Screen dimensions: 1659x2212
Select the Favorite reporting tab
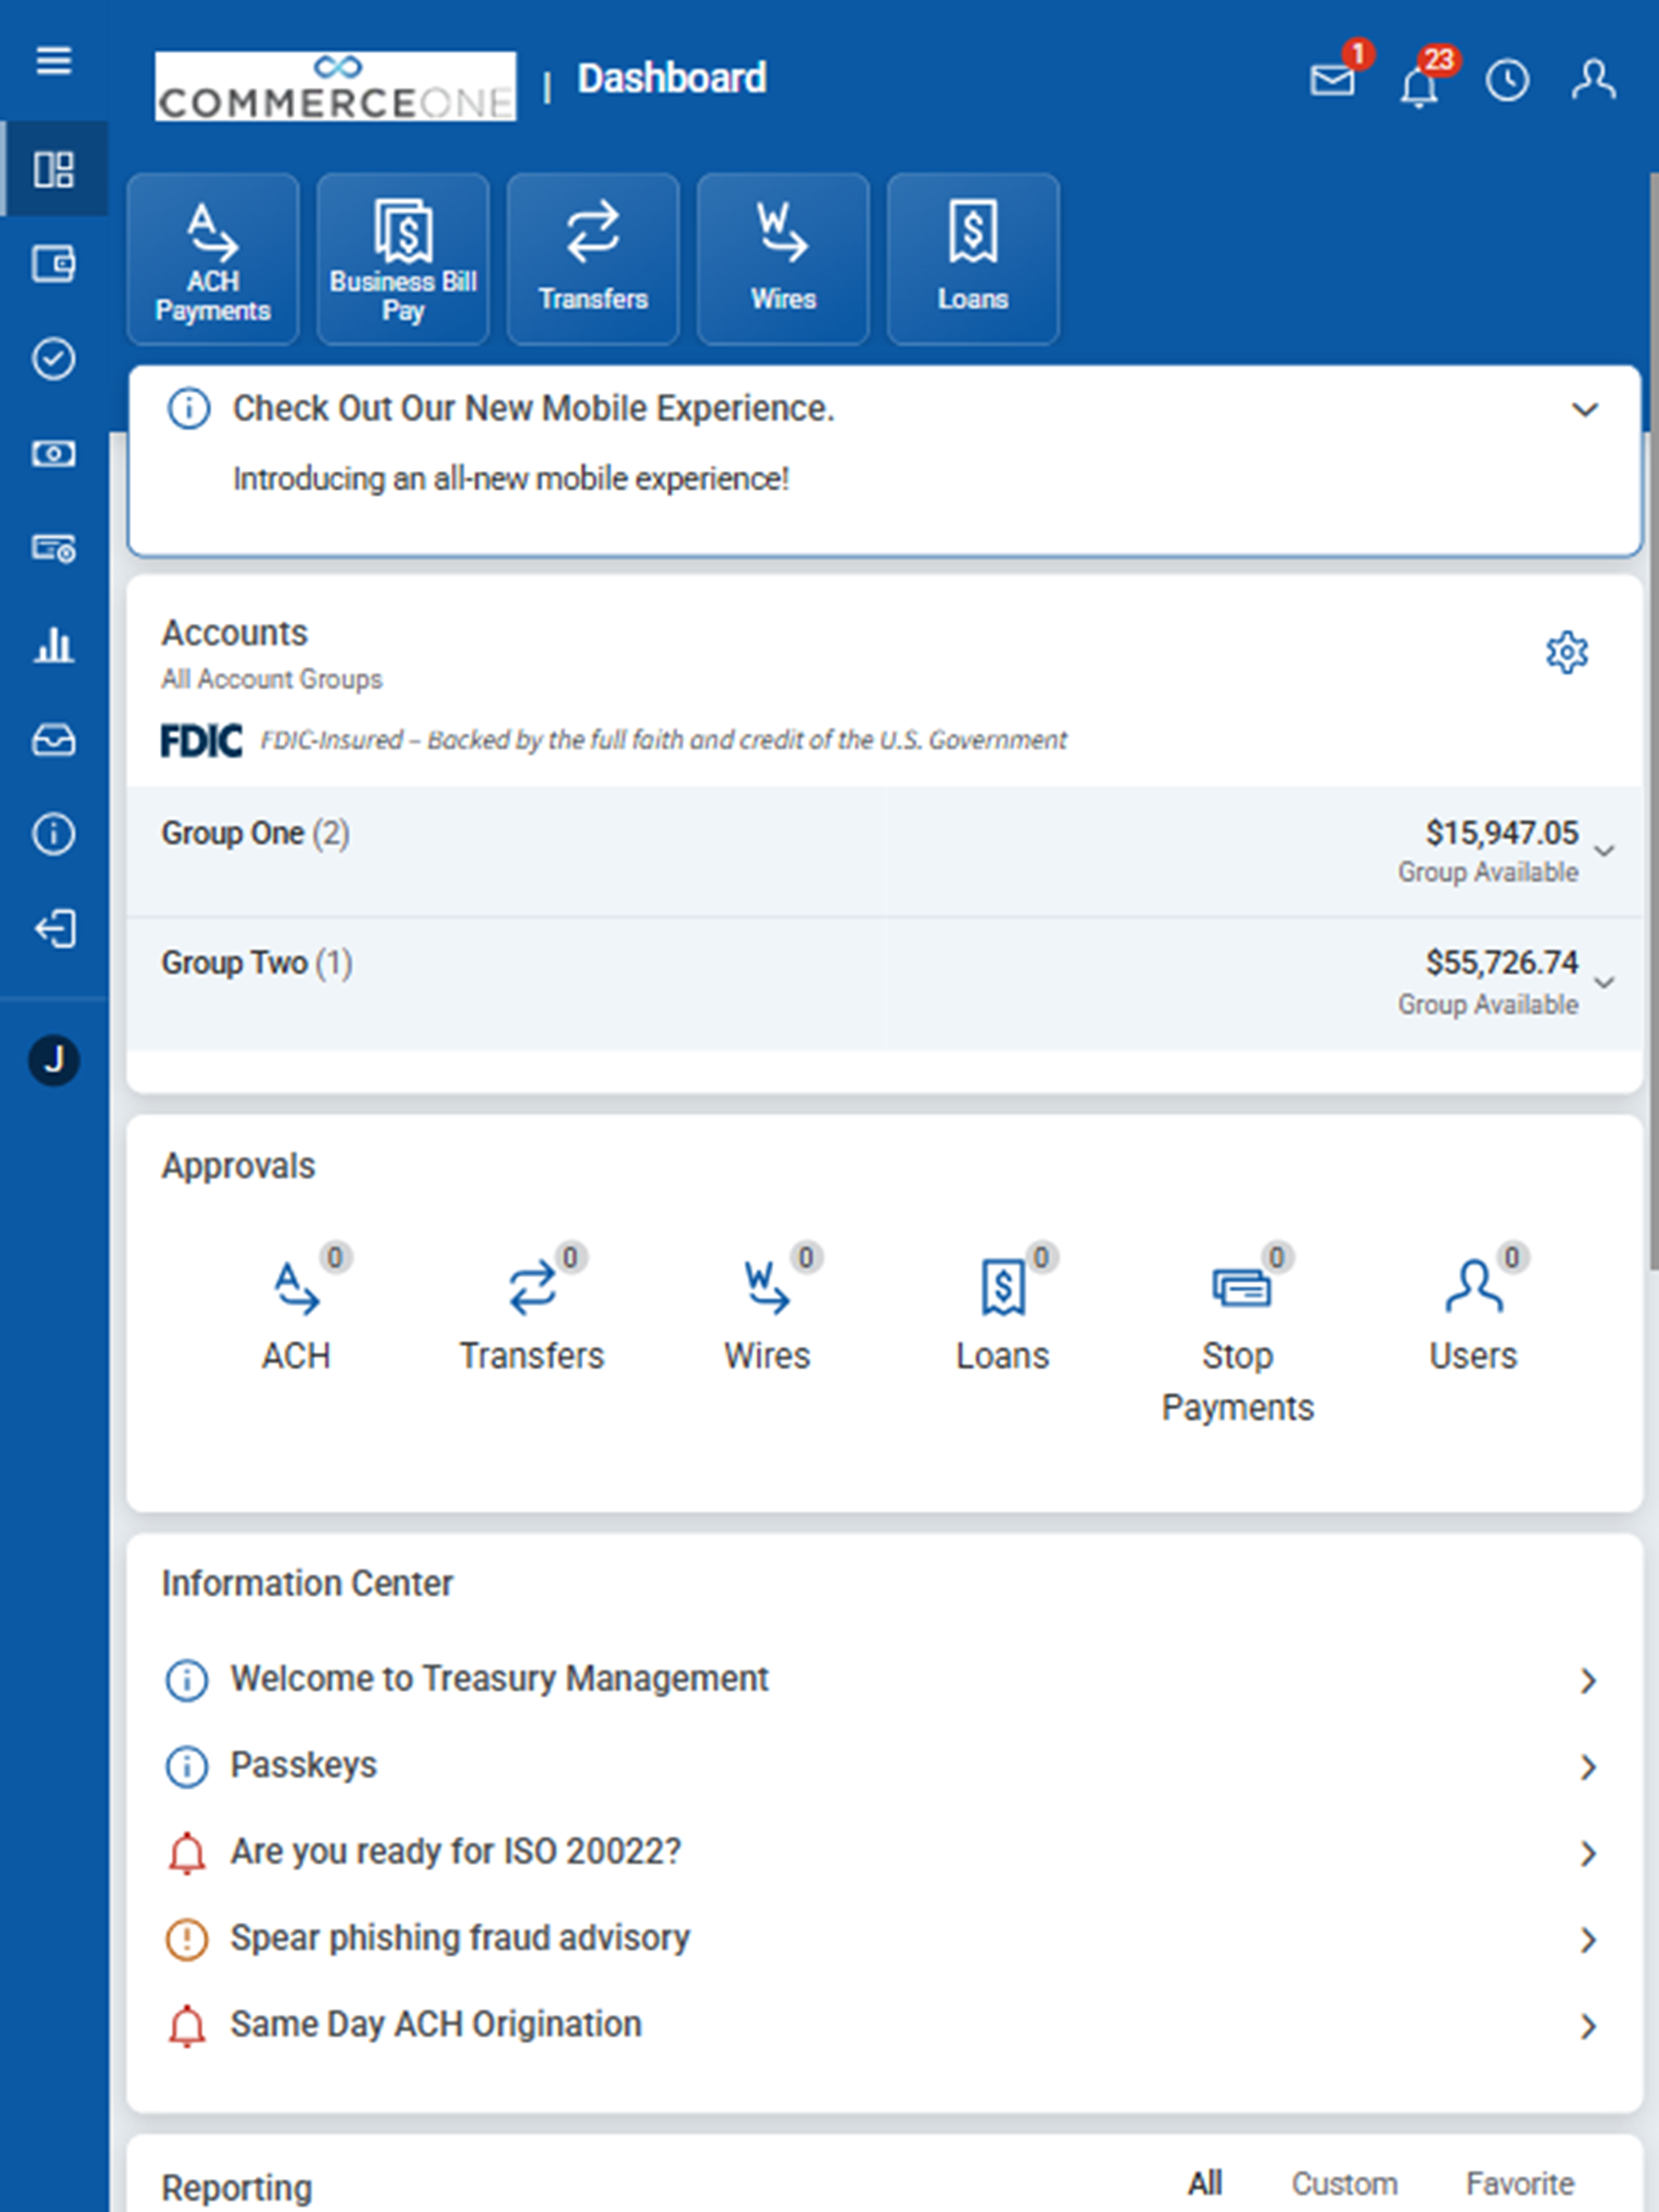click(x=1520, y=2183)
